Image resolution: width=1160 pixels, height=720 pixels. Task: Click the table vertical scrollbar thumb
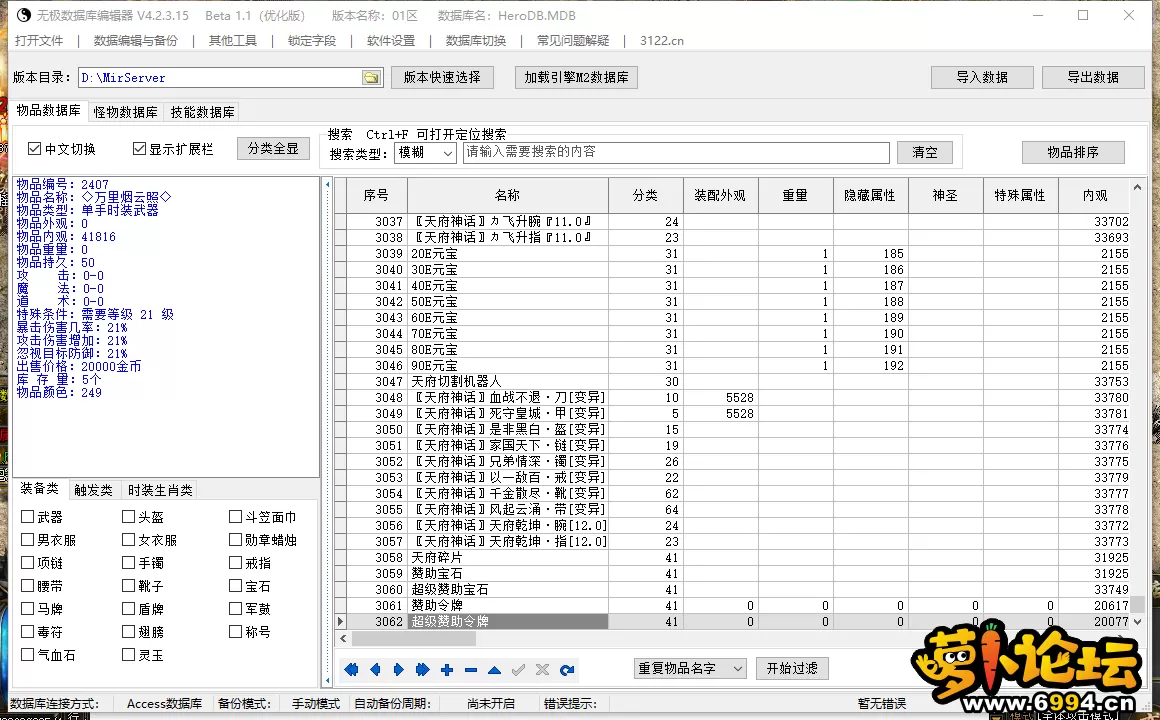1137,605
